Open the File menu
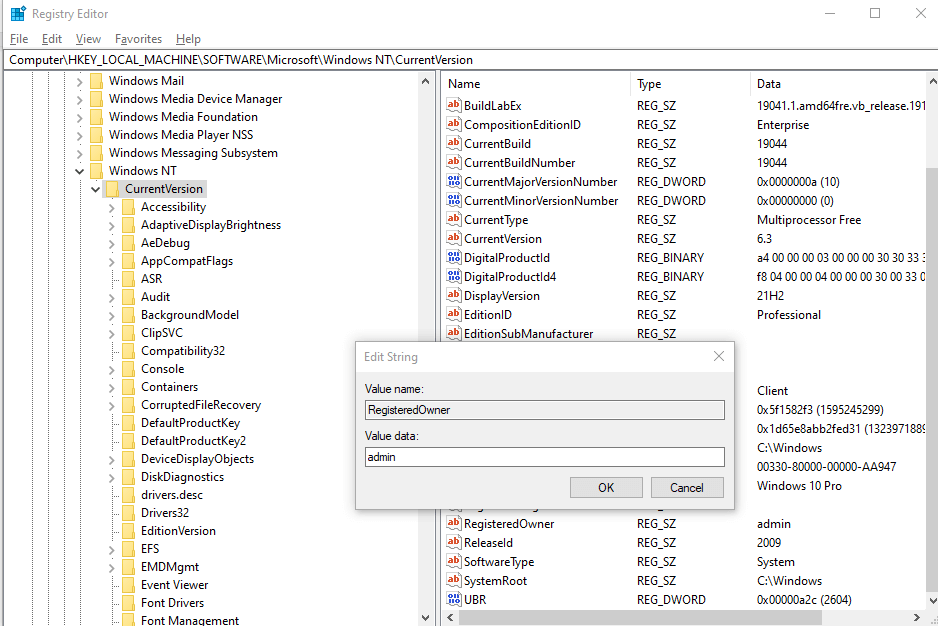The image size is (938, 626). point(19,39)
